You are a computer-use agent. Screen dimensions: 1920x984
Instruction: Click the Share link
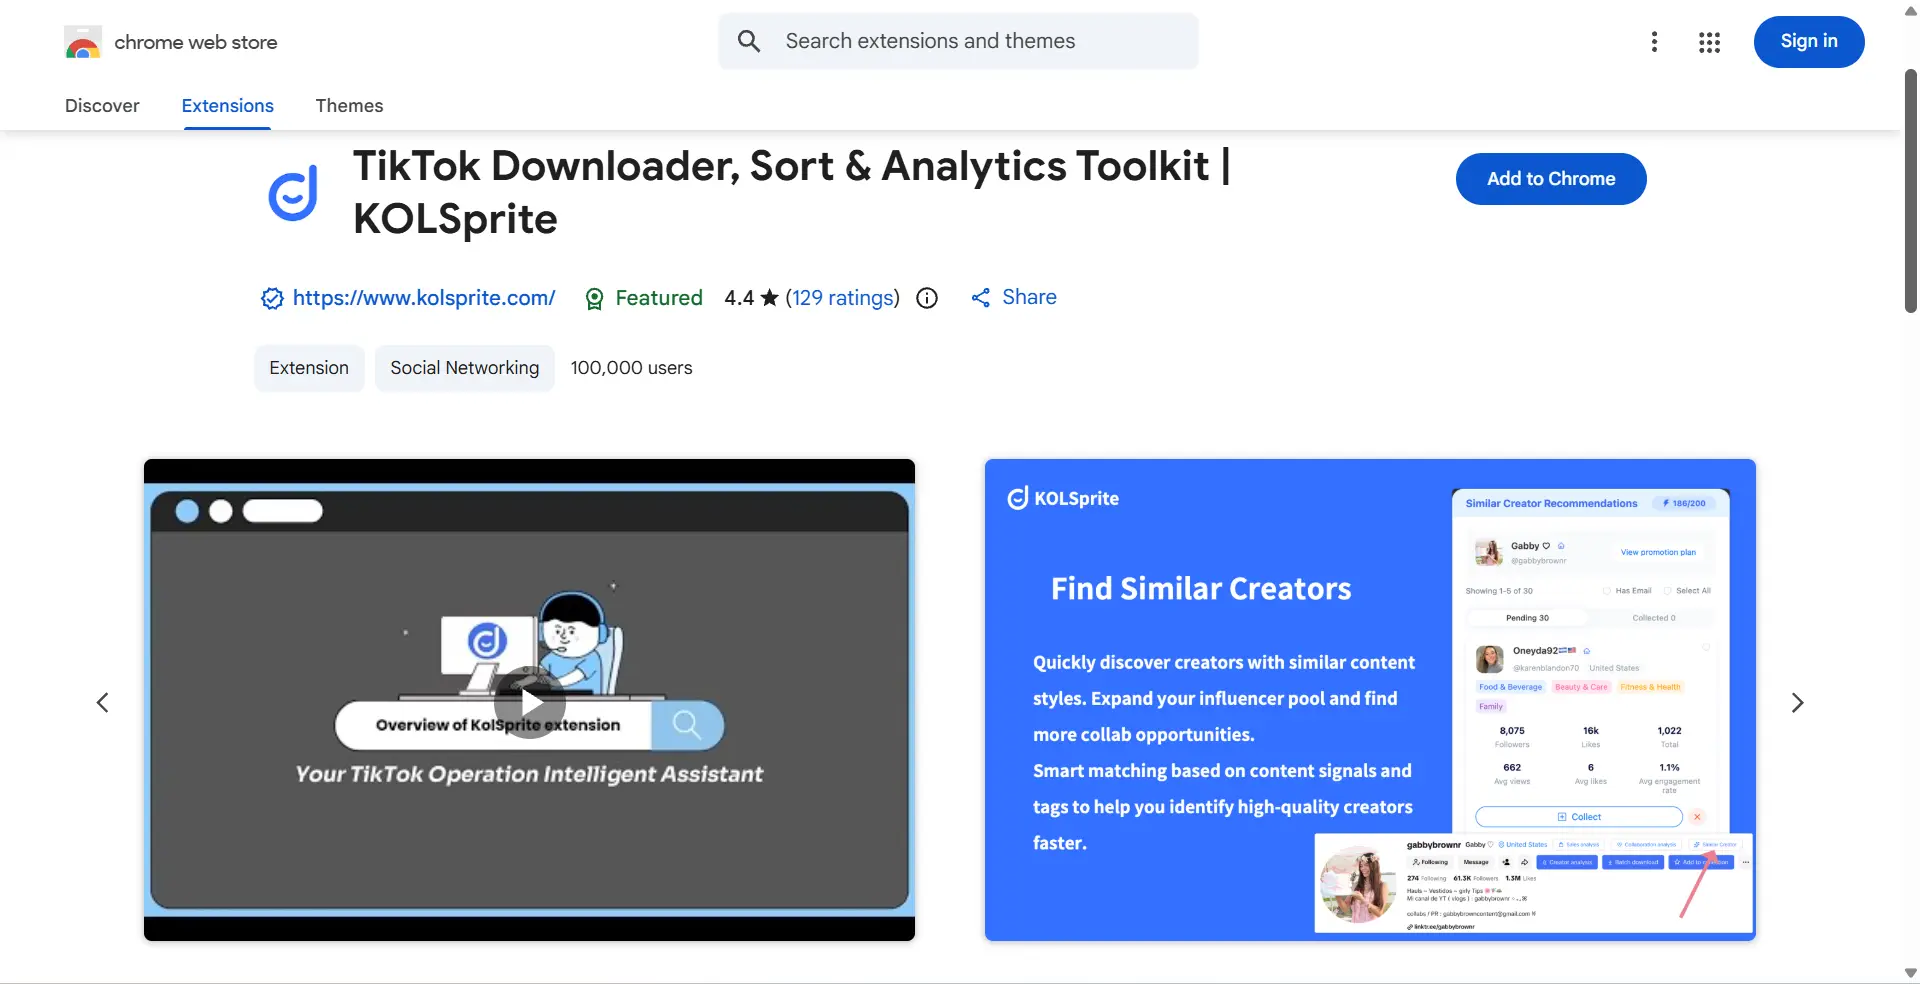[1028, 297]
